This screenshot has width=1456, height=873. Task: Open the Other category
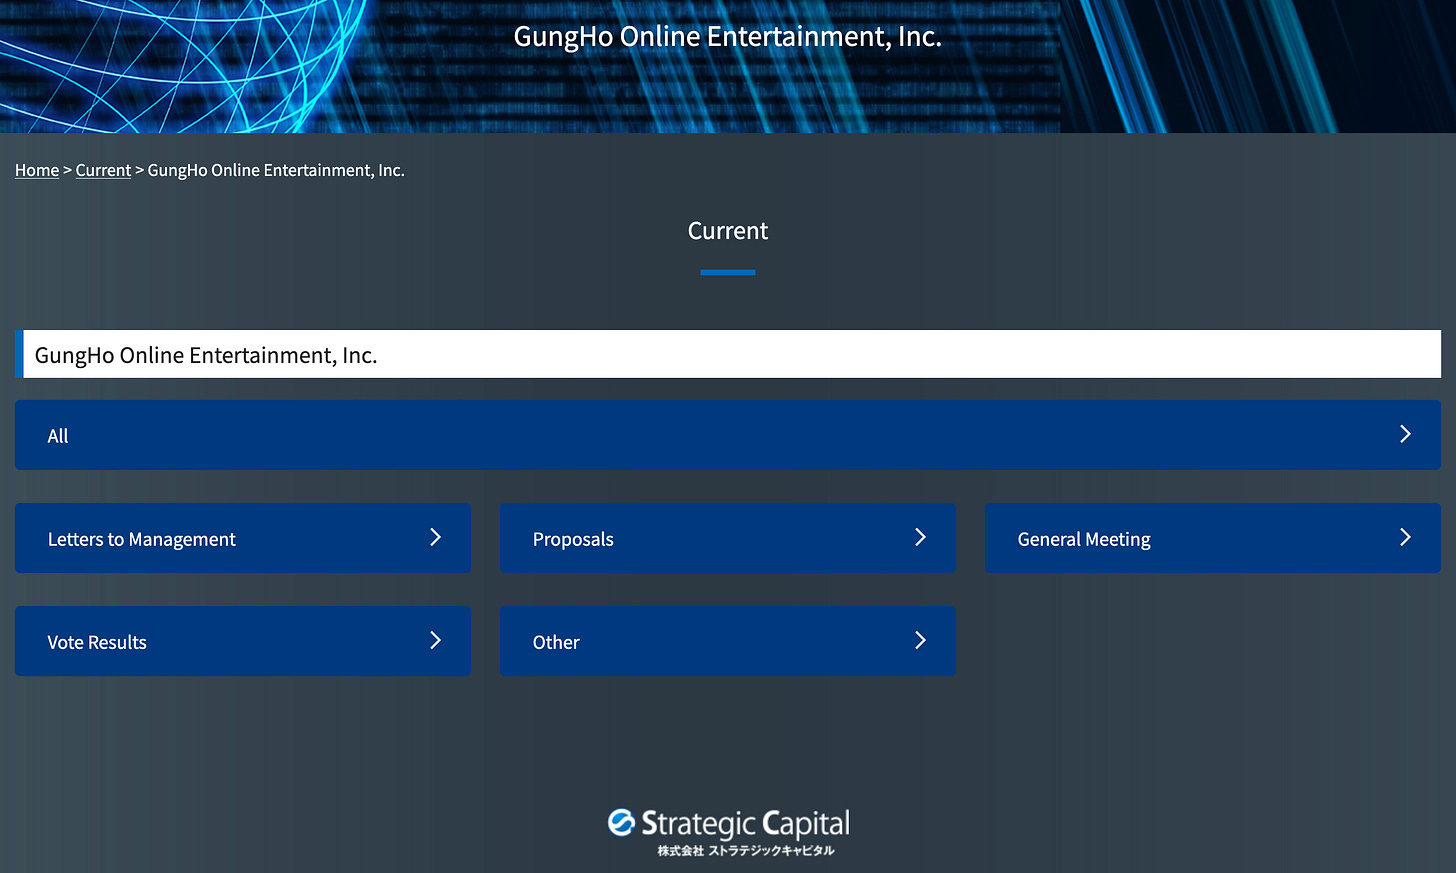728,641
